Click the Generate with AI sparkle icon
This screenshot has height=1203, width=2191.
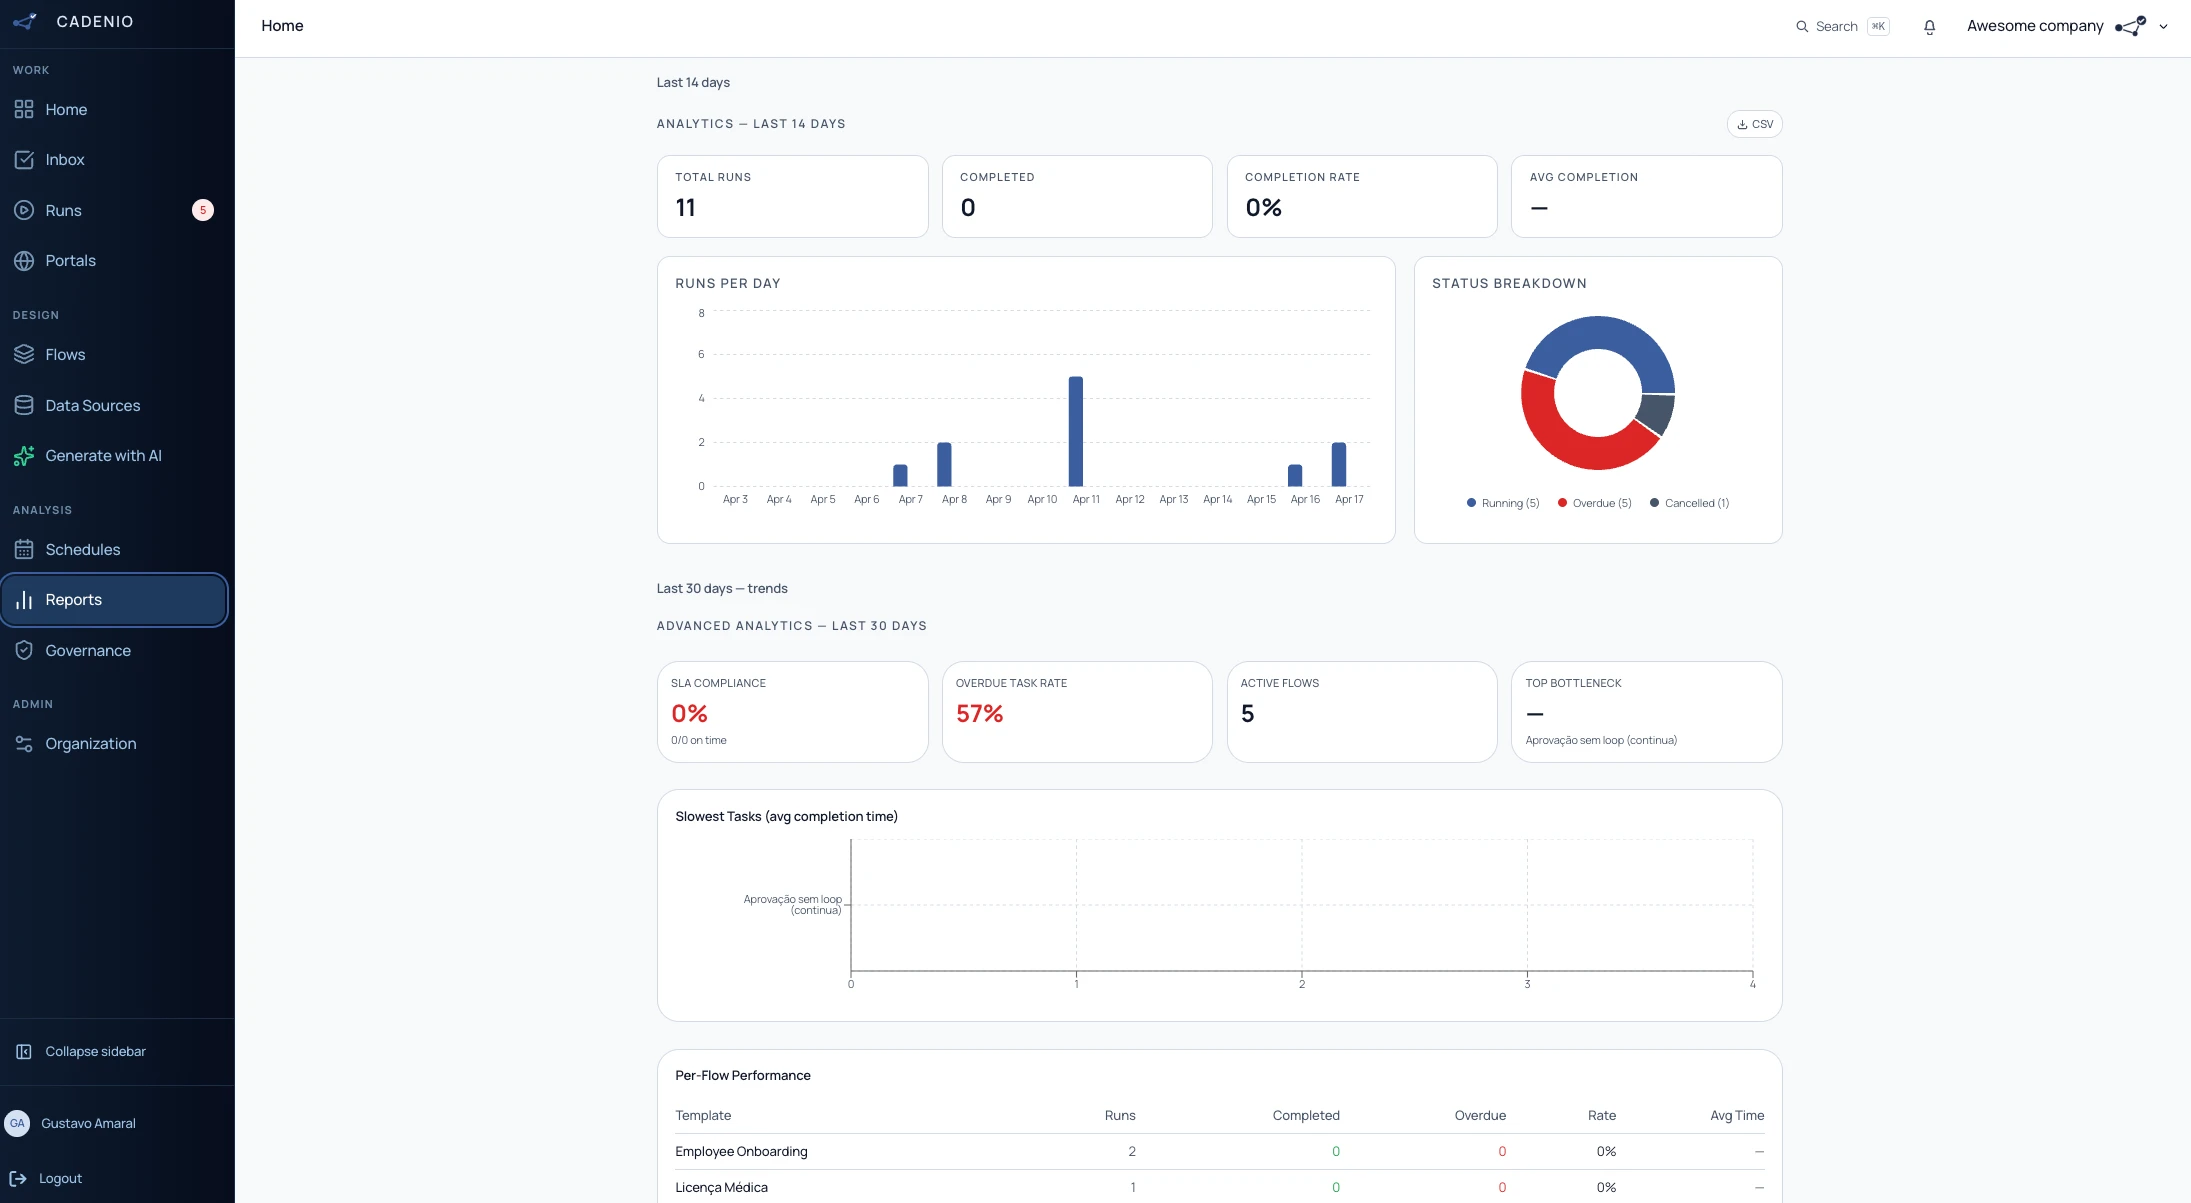tap(24, 456)
